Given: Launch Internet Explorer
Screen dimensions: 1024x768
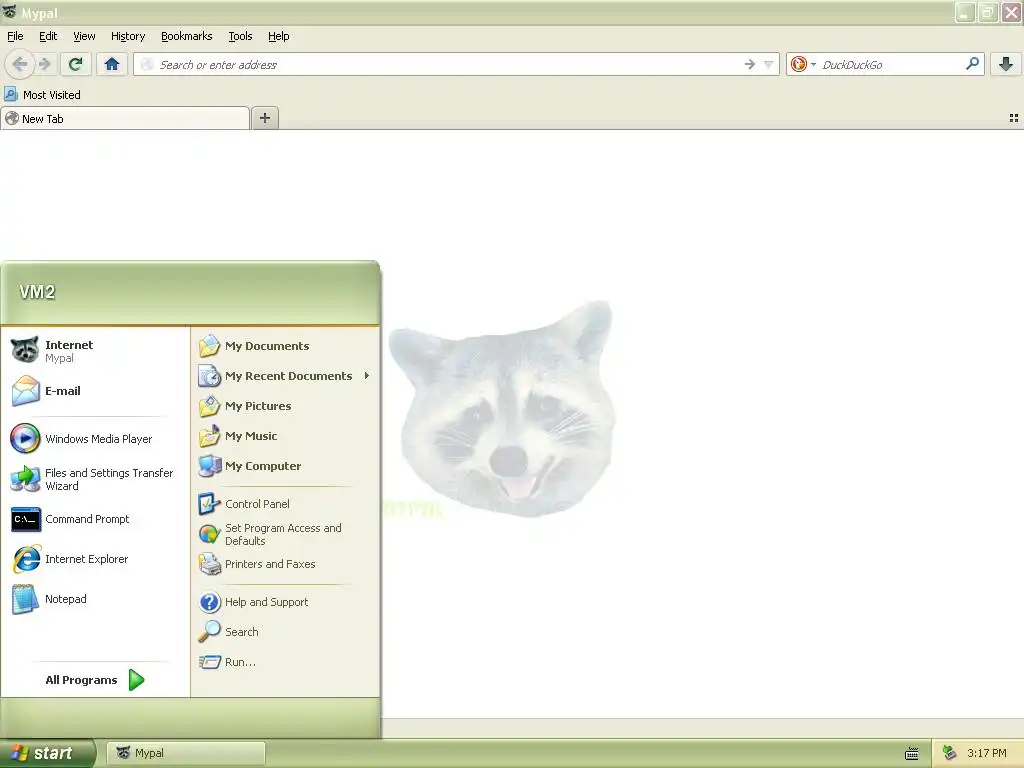Looking at the screenshot, I should coord(95,559).
